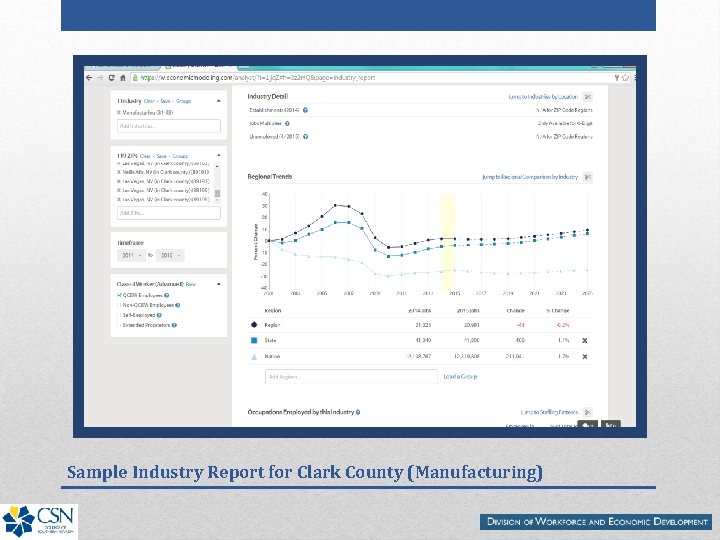
Task: Remove the State row with its X
Action: click(x=585, y=341)
